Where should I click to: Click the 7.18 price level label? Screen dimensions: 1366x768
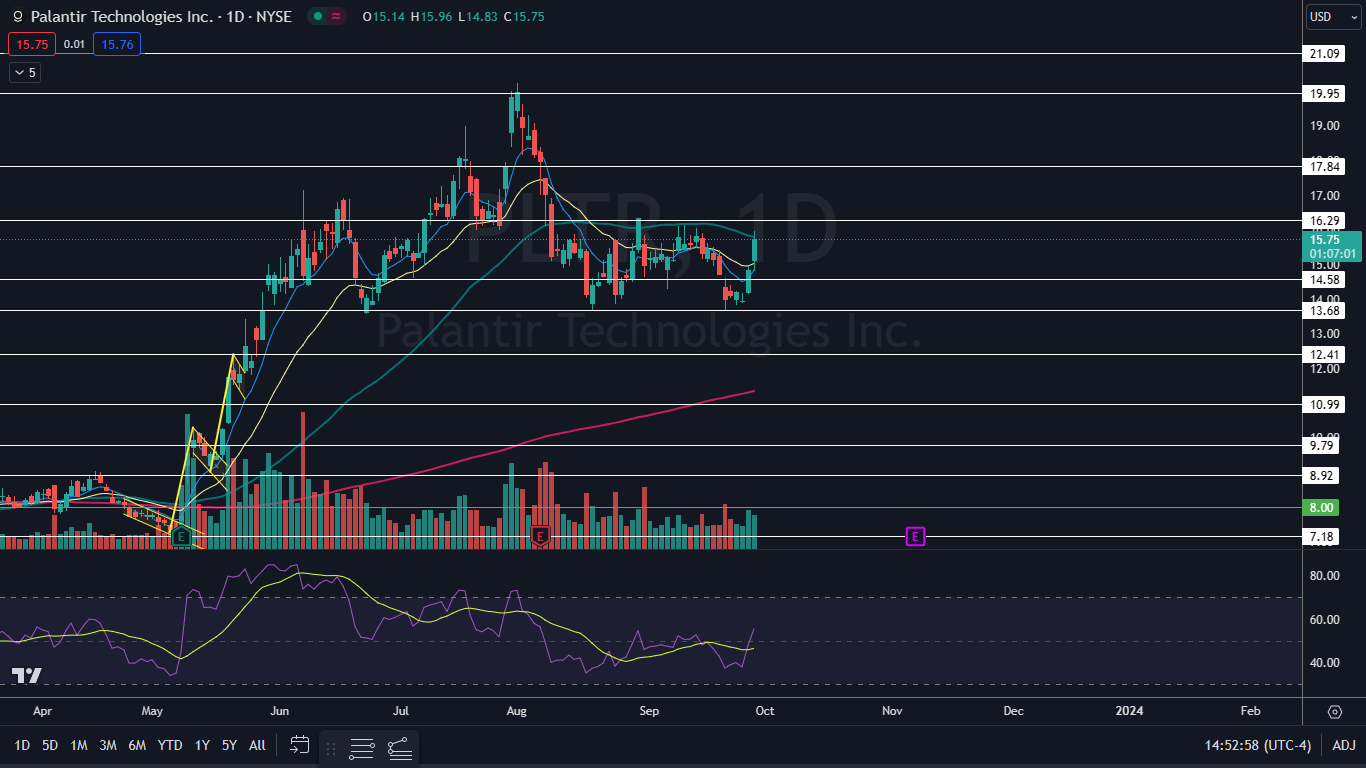(1322, 537)
